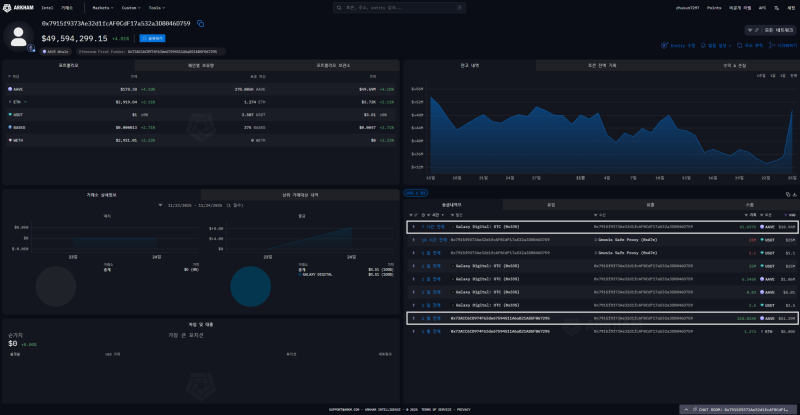This screenshot has width=800, height=415.
Task: Open the Custom dropdown in top navigation
Action: (x=129, y=7)
